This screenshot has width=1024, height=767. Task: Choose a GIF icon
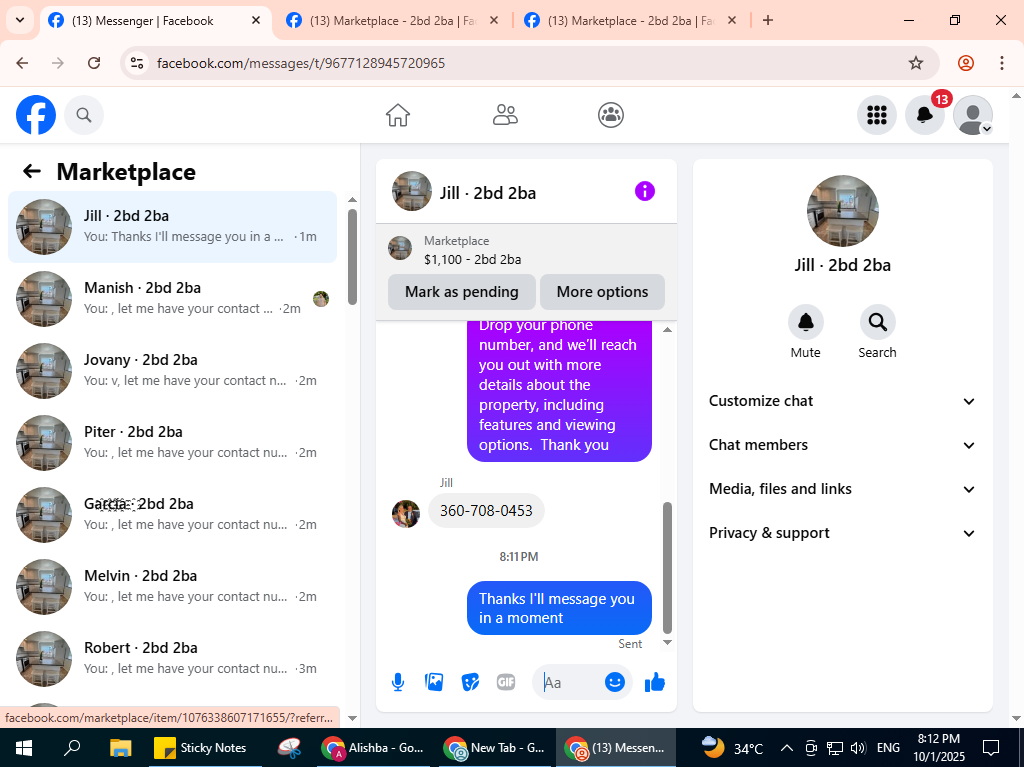tap(506, 683)
